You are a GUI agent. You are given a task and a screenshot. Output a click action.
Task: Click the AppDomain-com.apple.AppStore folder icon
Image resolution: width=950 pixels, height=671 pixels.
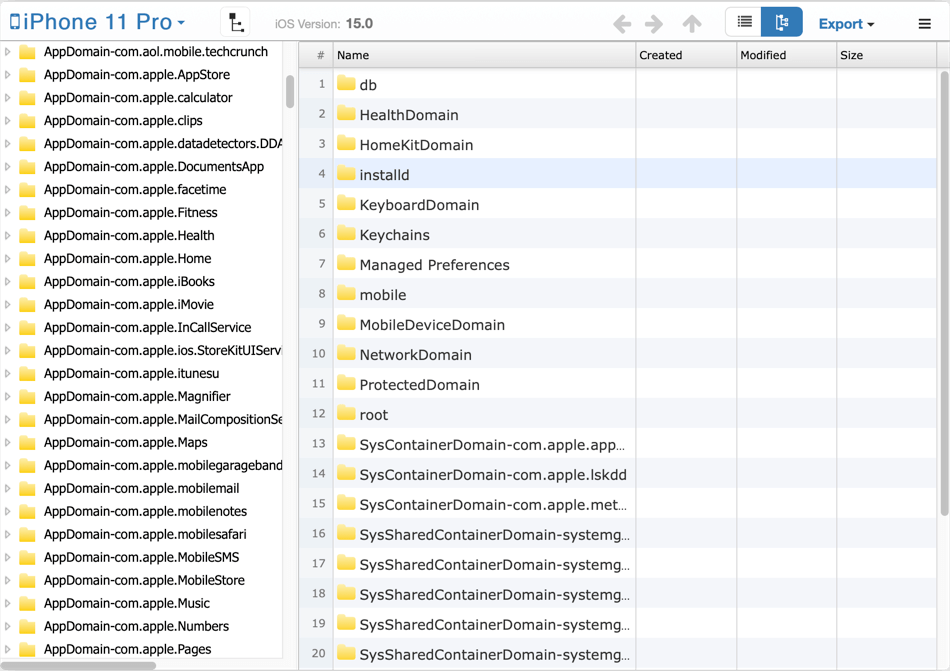(27, 75)
